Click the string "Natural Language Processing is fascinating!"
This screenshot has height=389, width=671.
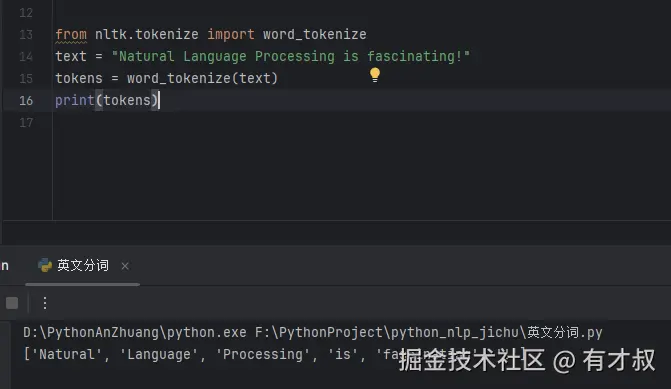pos(291,56)
